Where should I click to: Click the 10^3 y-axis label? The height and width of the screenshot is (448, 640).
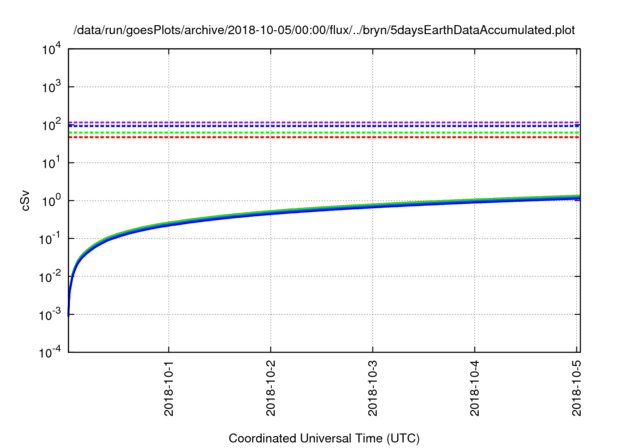[52, 86]
